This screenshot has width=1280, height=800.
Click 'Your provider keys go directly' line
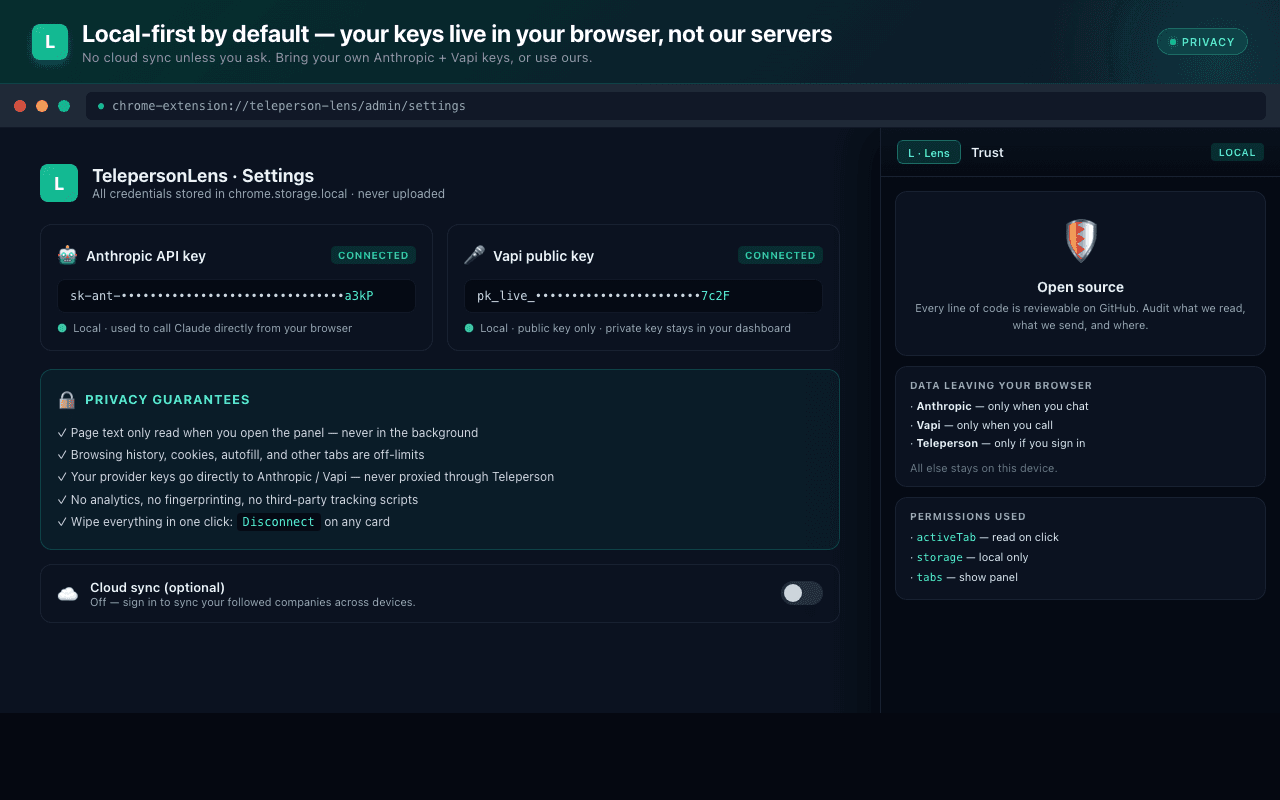tap(306, 477)
